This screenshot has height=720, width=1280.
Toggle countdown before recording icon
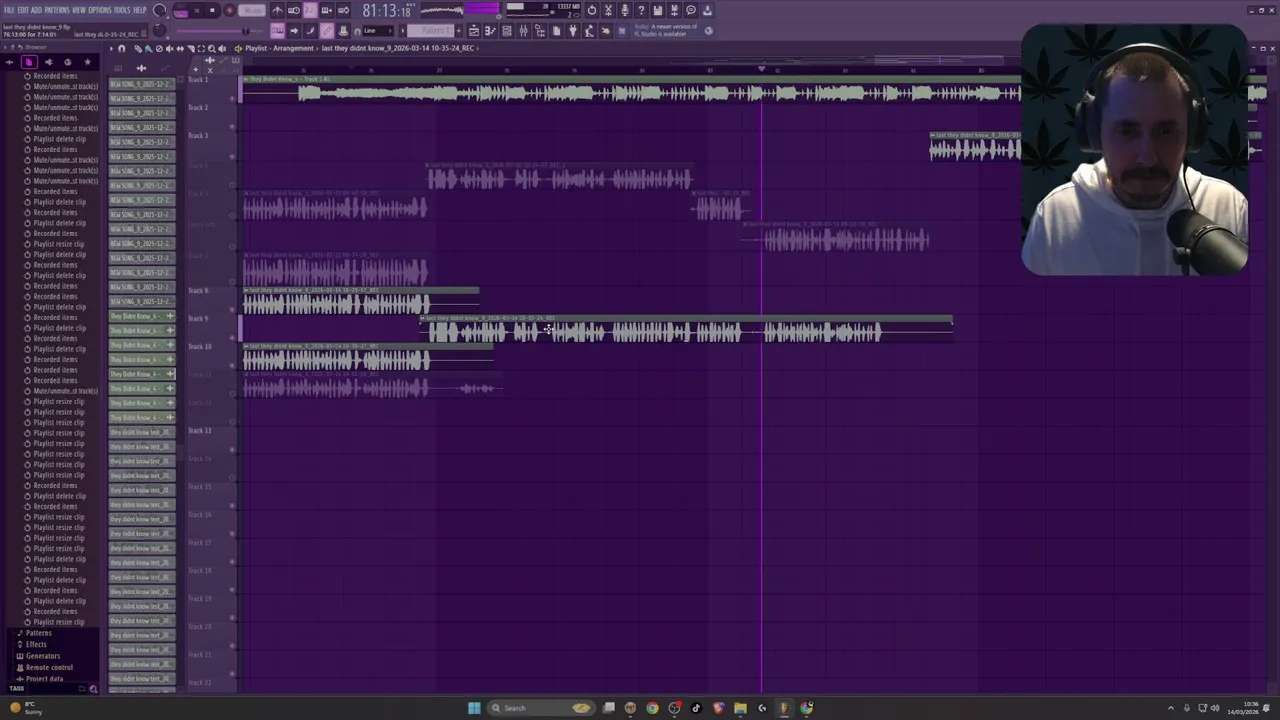click(310, 10)
